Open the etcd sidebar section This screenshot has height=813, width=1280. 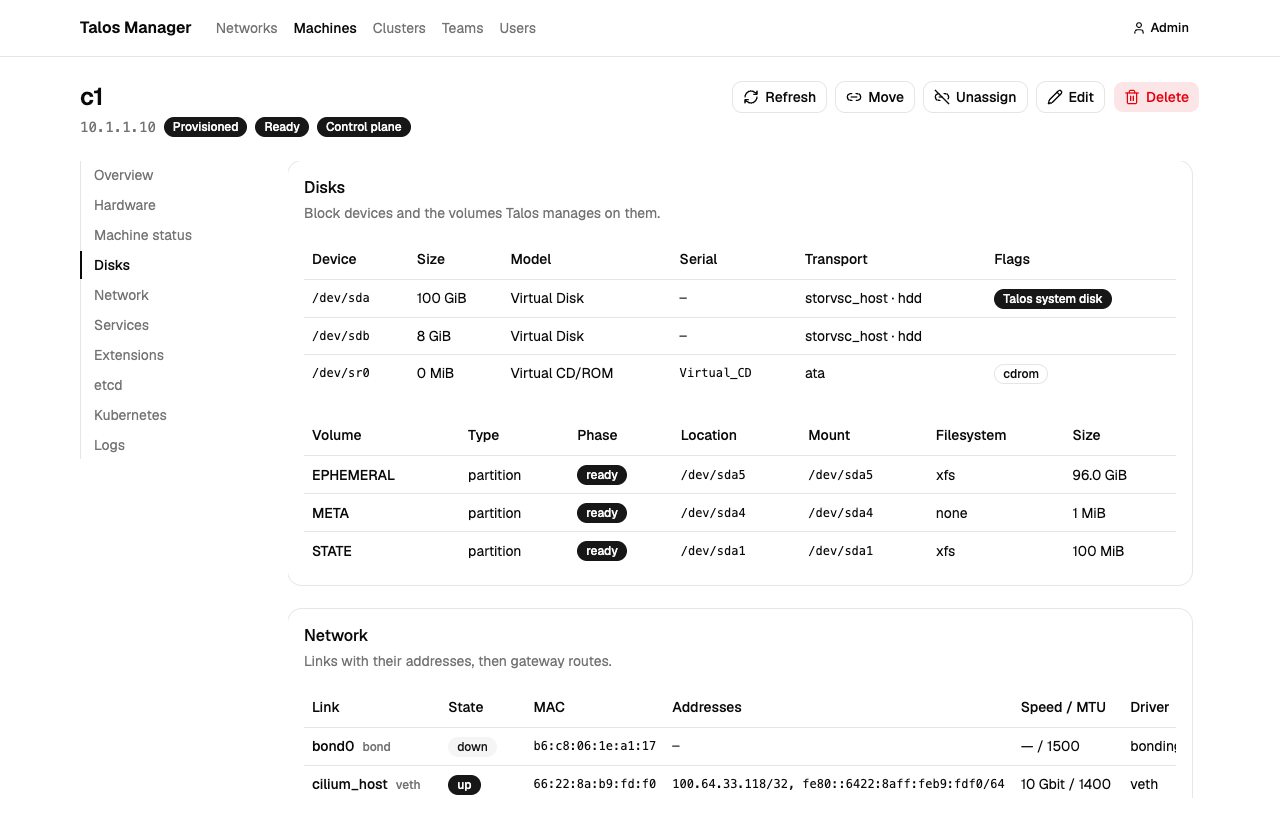point(108,385)
